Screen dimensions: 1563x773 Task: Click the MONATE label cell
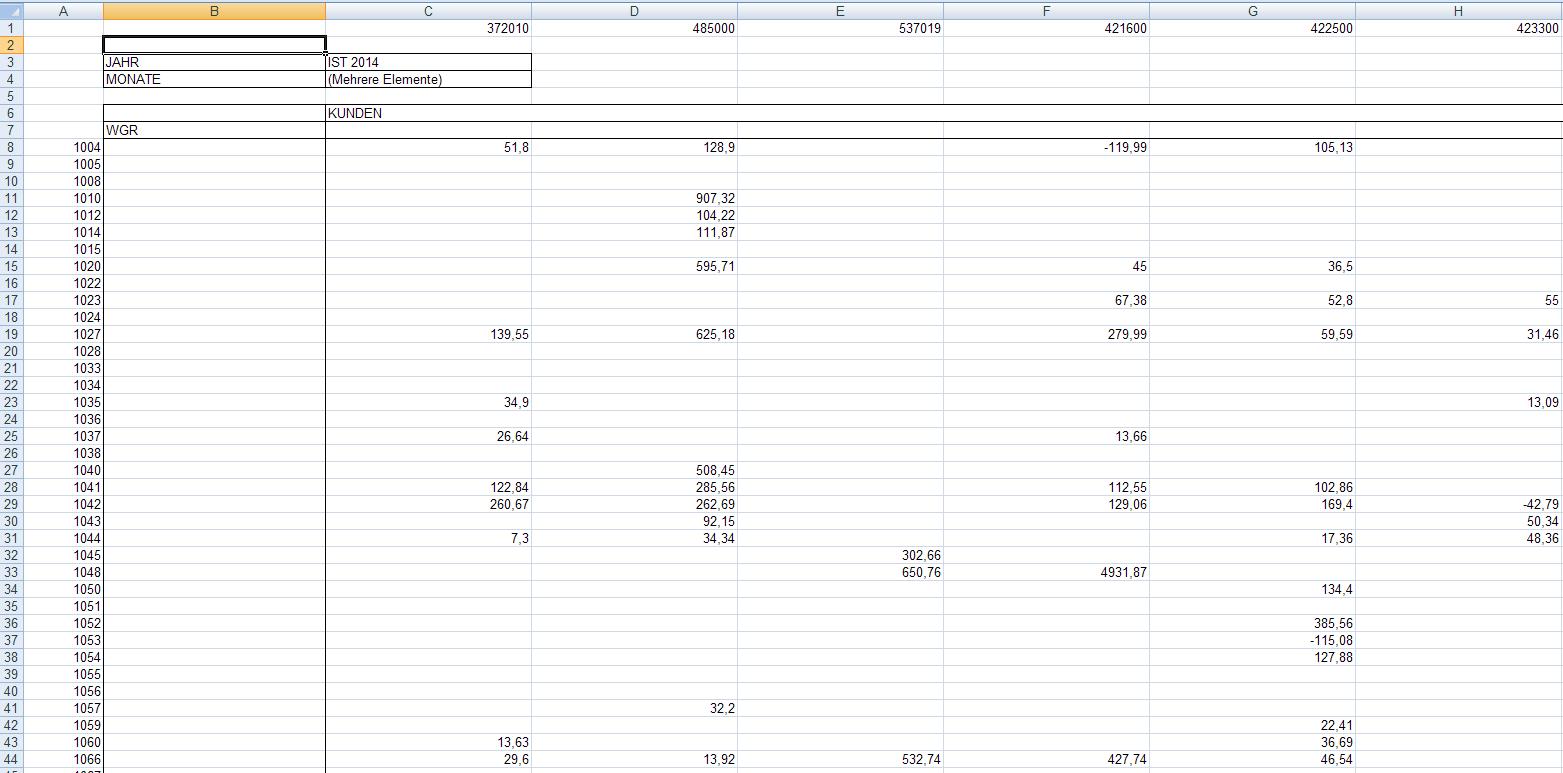(214, 79)
